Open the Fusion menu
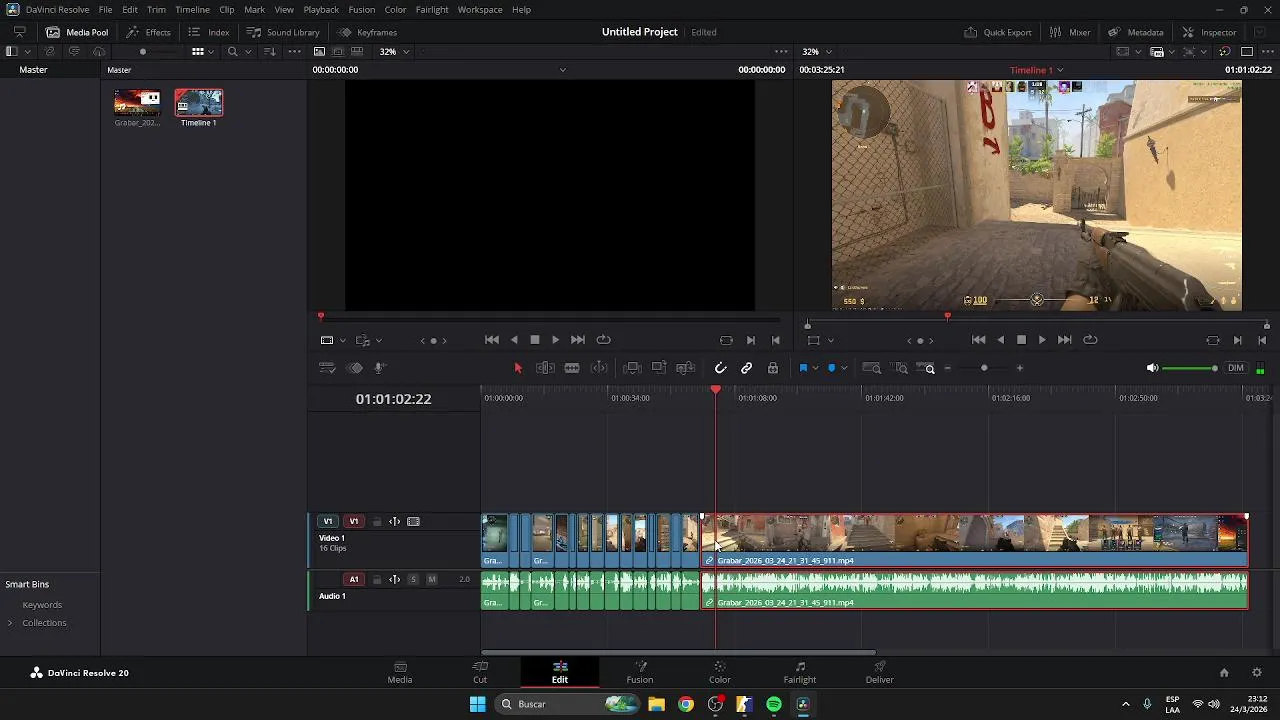This screenshot has width=1280, height=720. [x=362, y=9]
